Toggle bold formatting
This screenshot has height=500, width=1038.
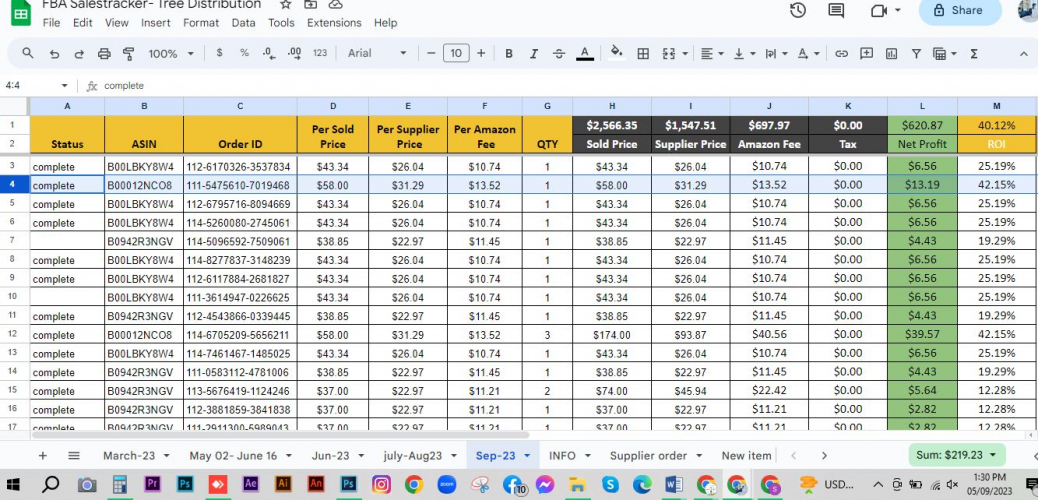click(508, 54)
